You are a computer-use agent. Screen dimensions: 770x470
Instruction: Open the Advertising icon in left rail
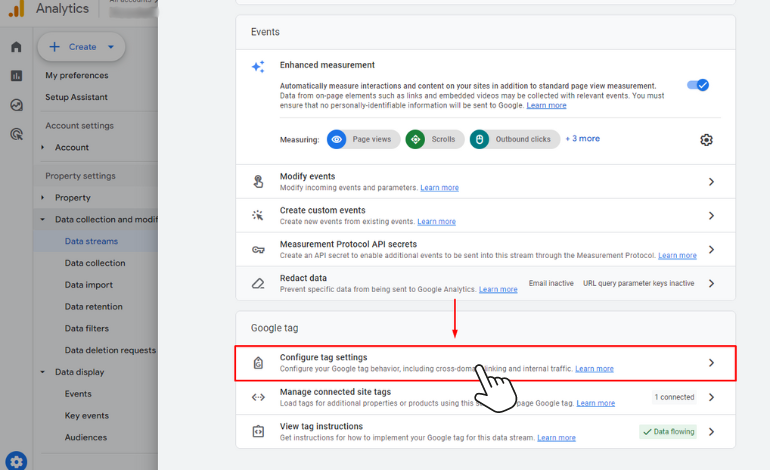pyautogui.click(x=16, y=134)
